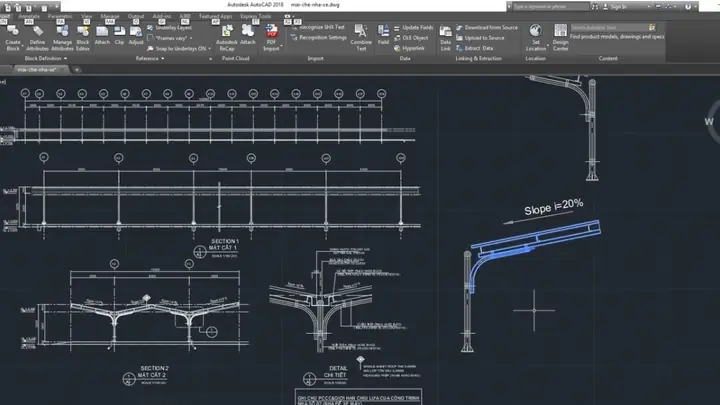
Task: Open Autodesk ReCap
Action: [x=227, y=37]
